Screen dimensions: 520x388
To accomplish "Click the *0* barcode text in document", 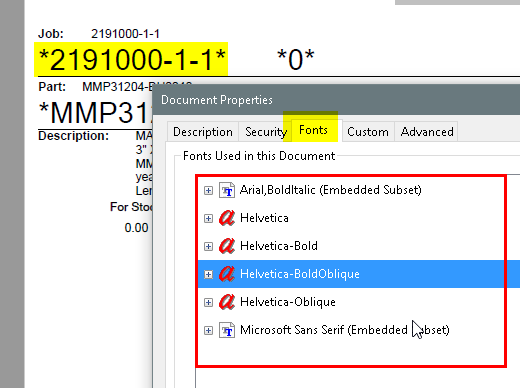I will (296, 60).
